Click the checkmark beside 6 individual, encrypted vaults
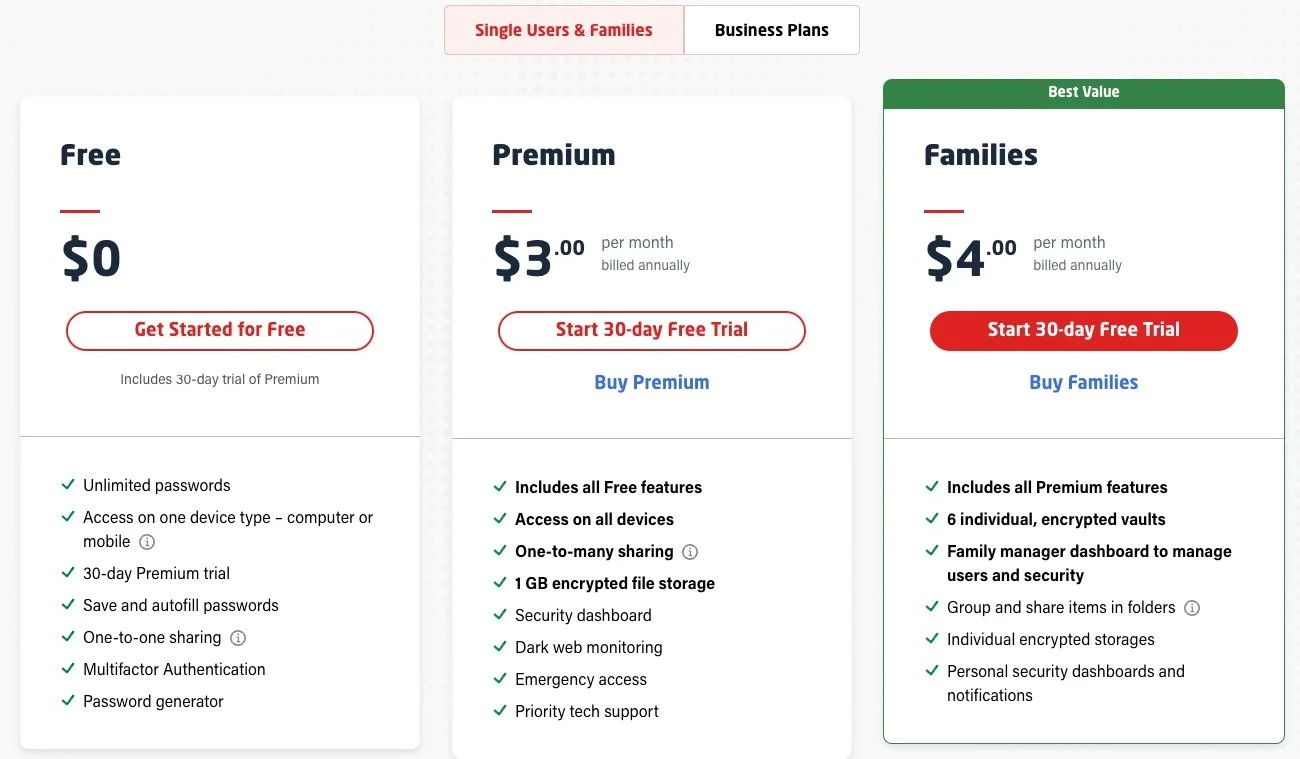The height and width of the screenshot is (759, 1300). [x=932, y=519]
